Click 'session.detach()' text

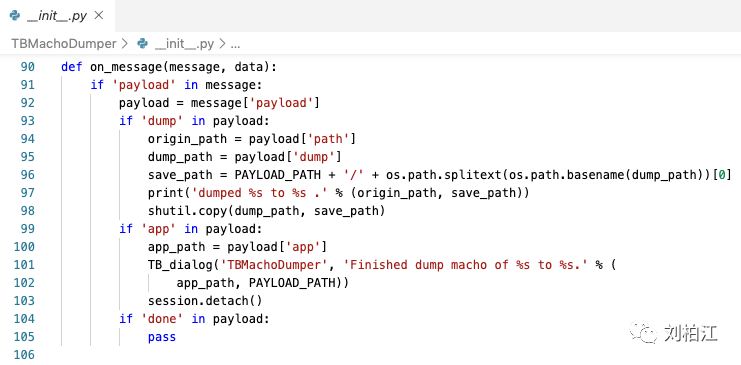(205, 301)
